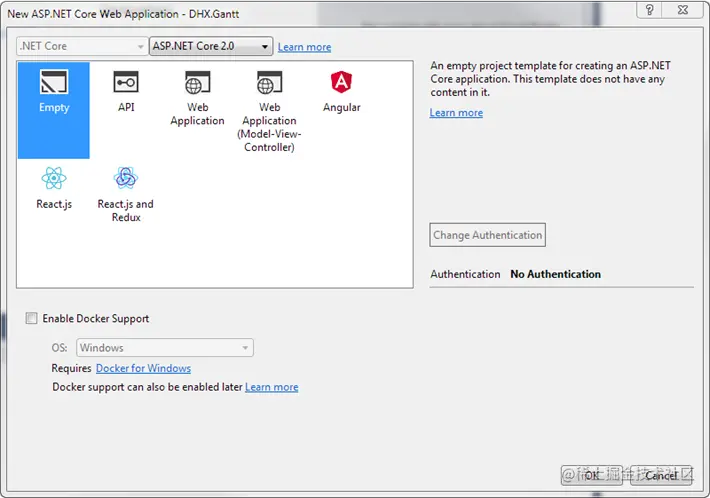The image size is (710, 498).
Task: Click the help question mark button
Action: (x=649, y=10)
